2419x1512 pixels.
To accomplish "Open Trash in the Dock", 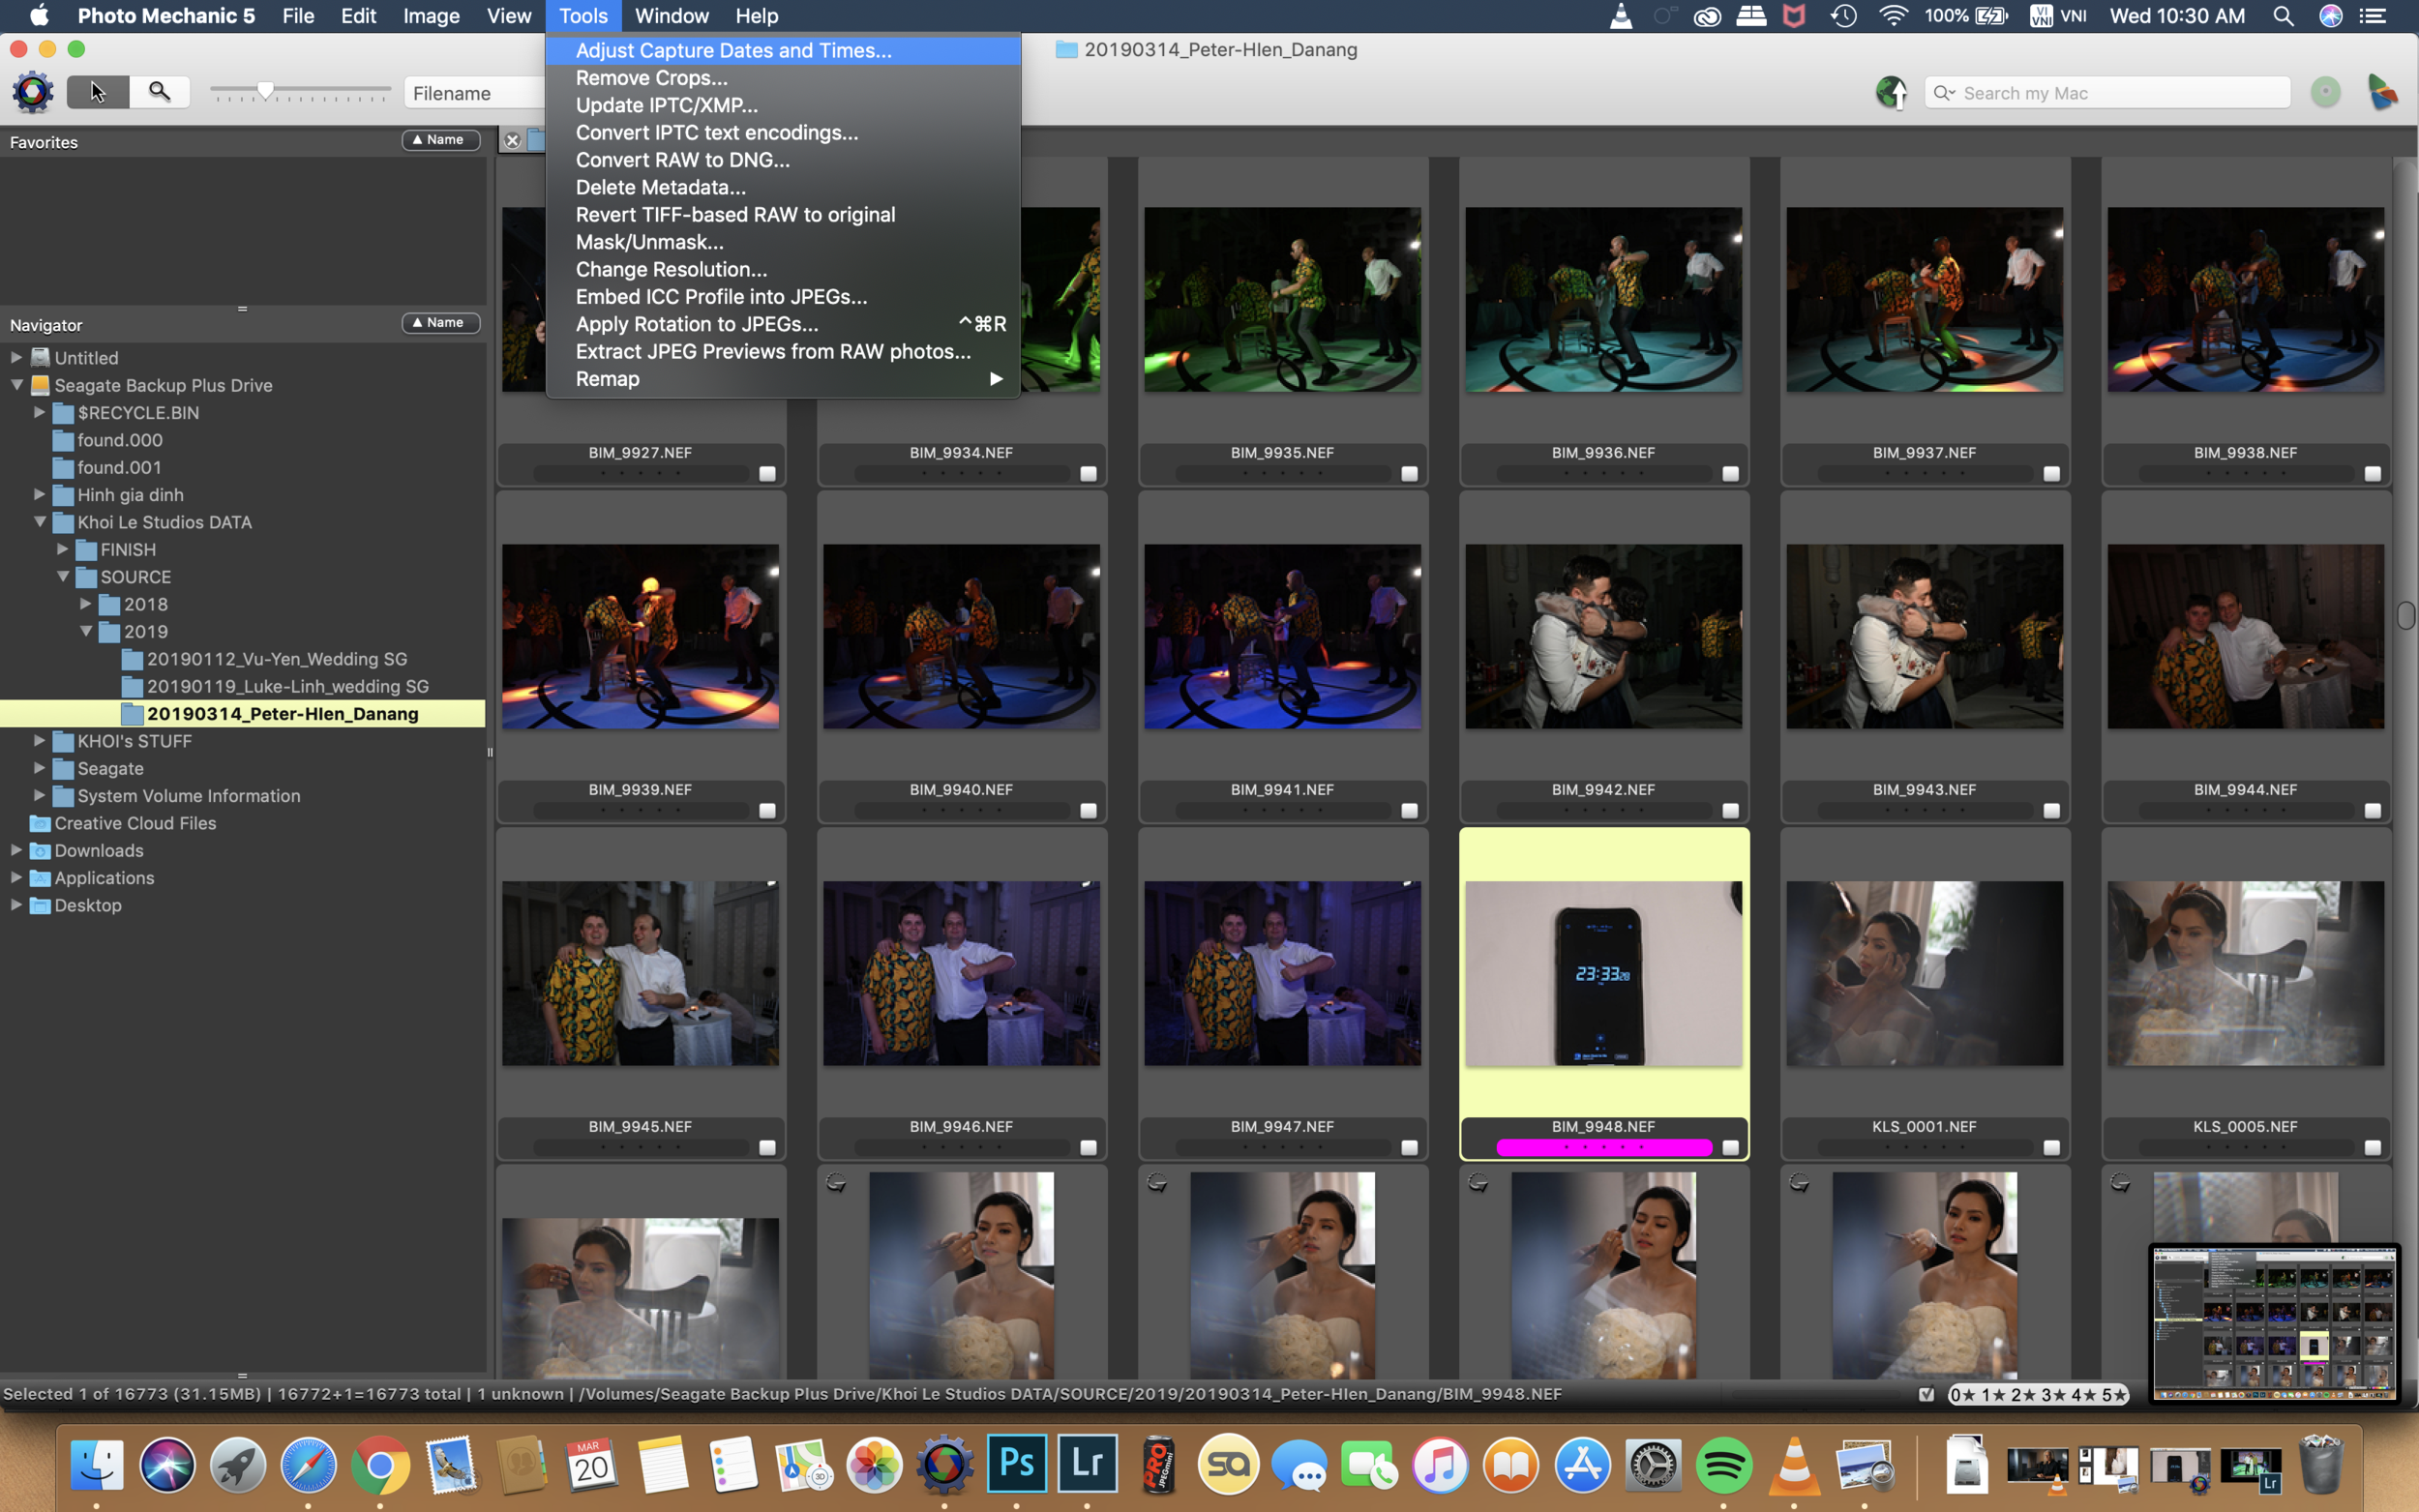I will point(2320,1464).
